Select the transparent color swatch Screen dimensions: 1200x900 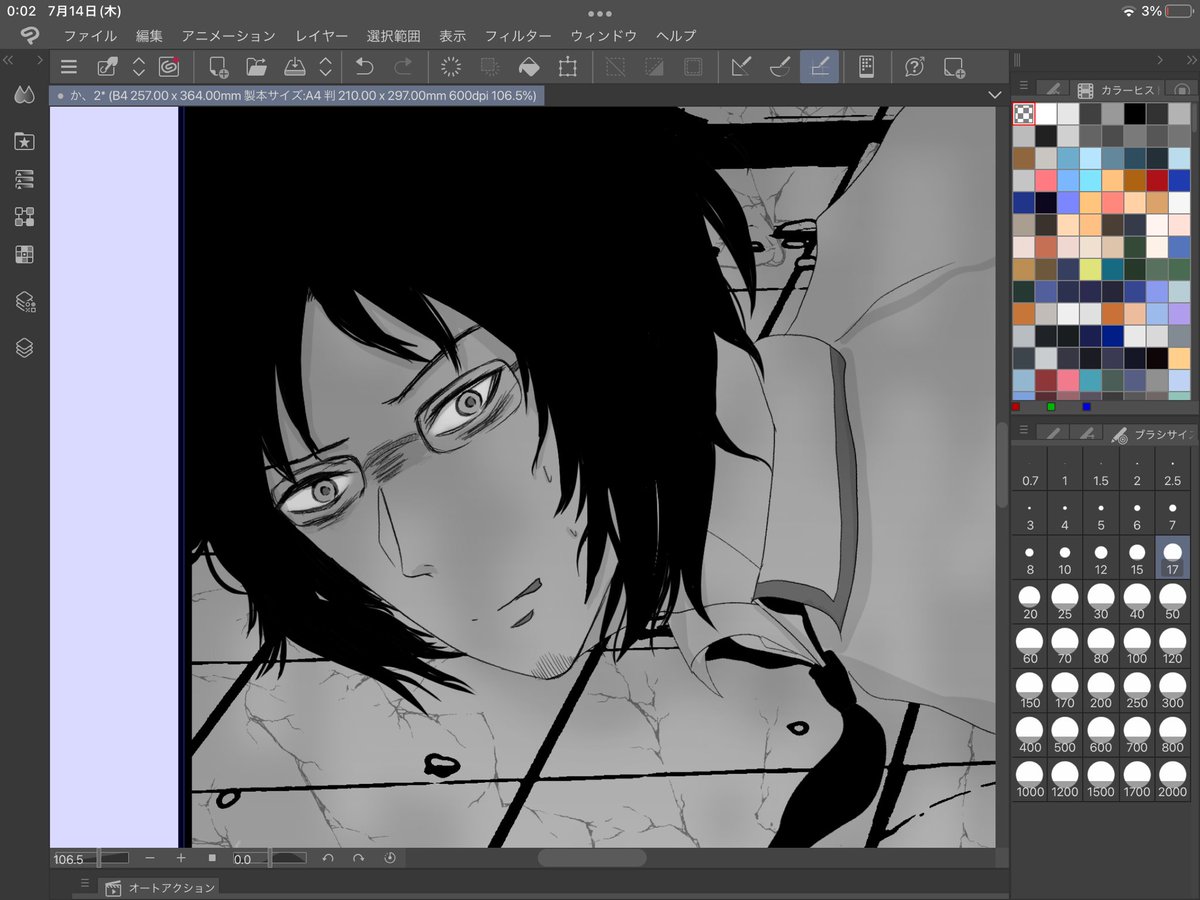(1023, 113)
